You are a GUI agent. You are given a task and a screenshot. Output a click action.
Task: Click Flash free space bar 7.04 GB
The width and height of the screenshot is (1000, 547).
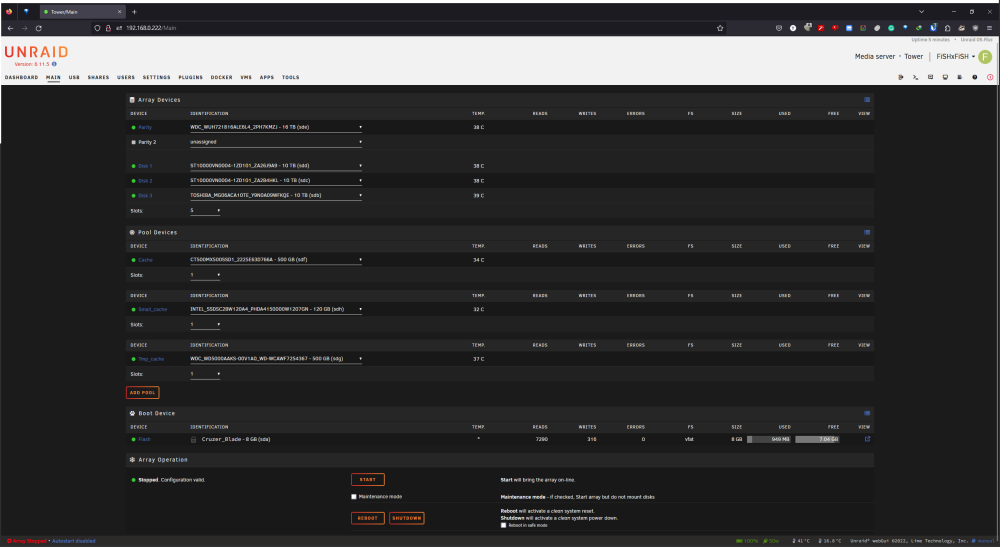point(817,439)
